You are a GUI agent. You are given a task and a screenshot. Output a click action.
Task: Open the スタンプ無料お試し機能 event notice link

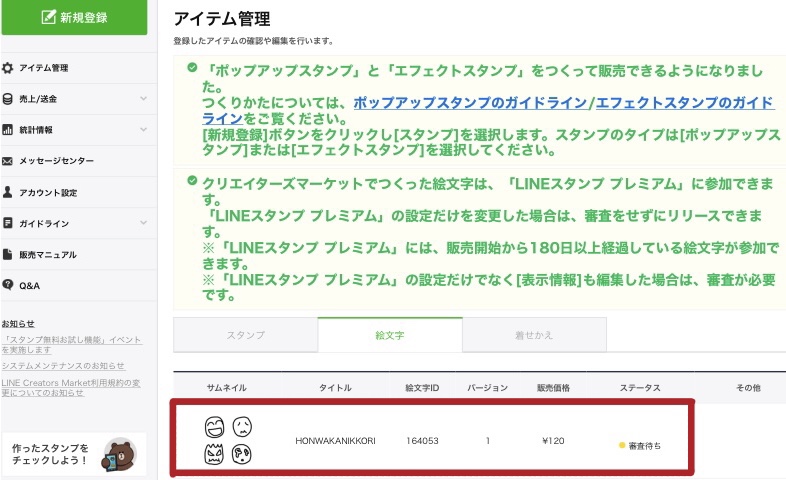[72, 345]
